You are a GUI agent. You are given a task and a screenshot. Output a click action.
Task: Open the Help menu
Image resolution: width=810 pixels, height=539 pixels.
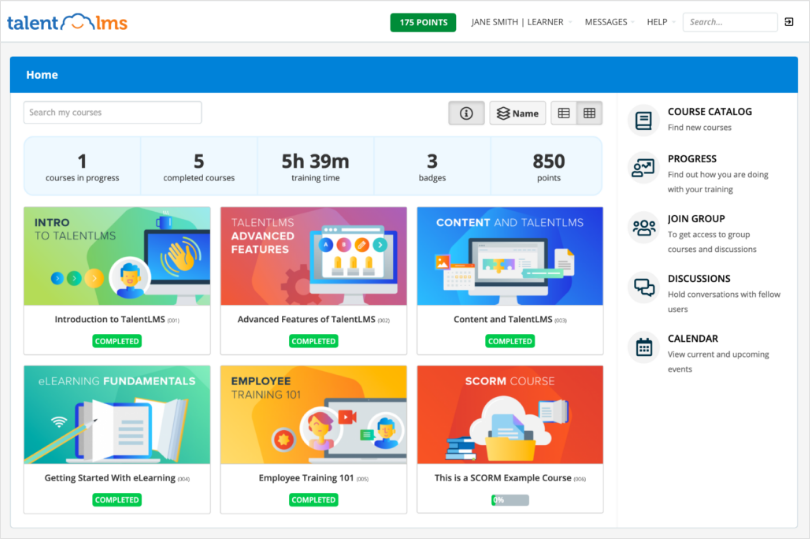point(659,22)
